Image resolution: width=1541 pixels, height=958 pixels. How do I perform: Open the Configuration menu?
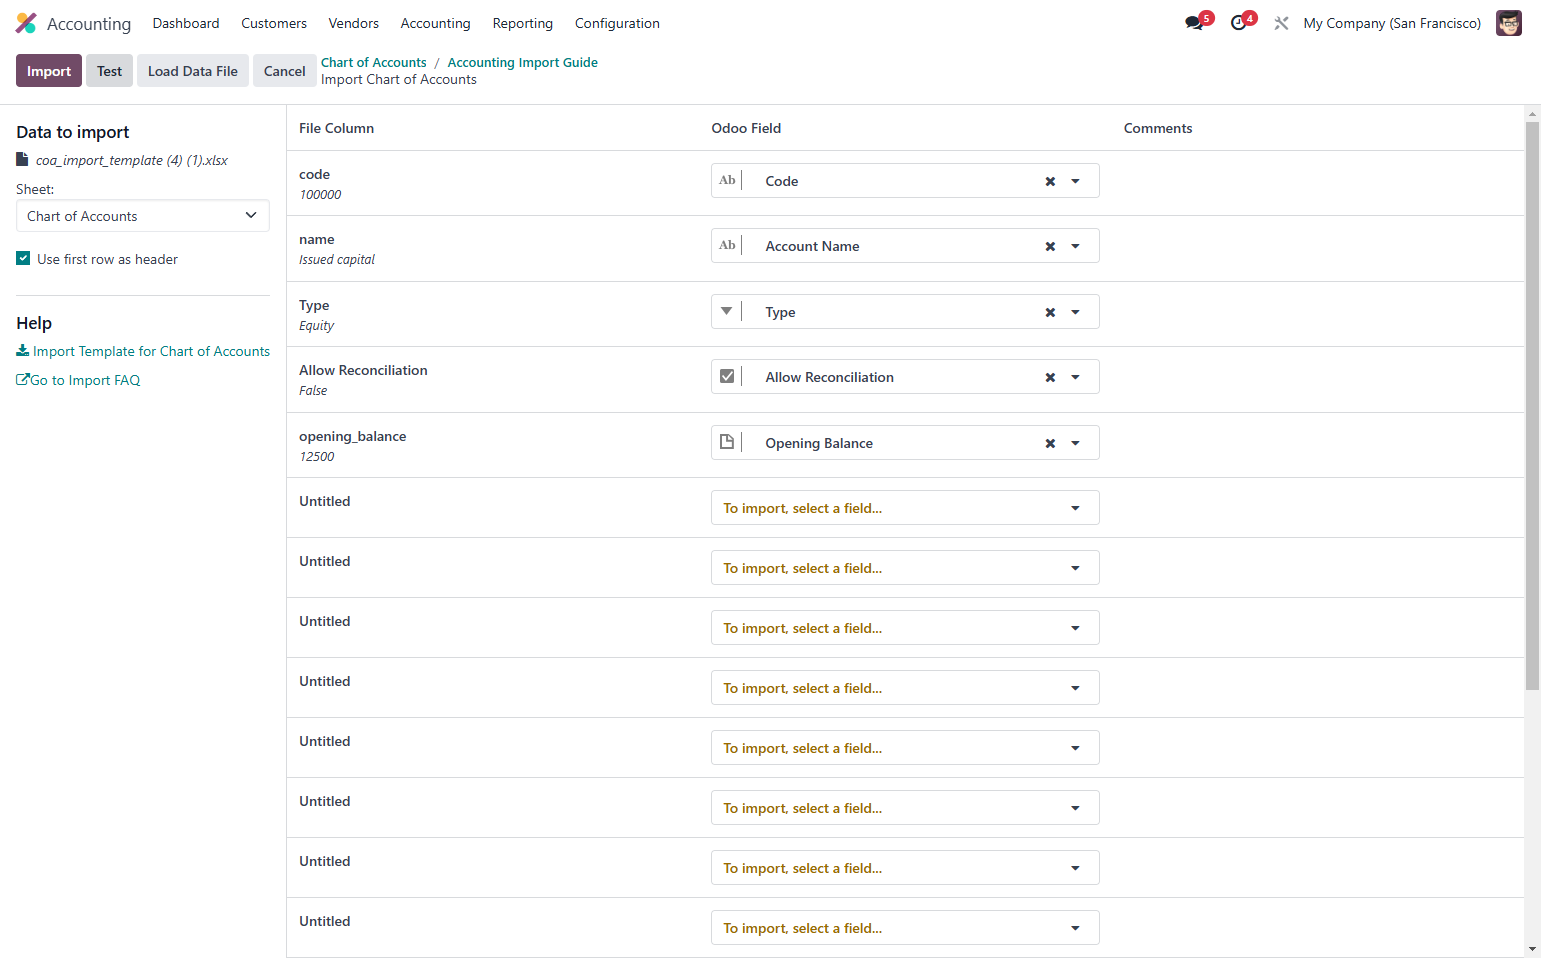click(617, 23)
